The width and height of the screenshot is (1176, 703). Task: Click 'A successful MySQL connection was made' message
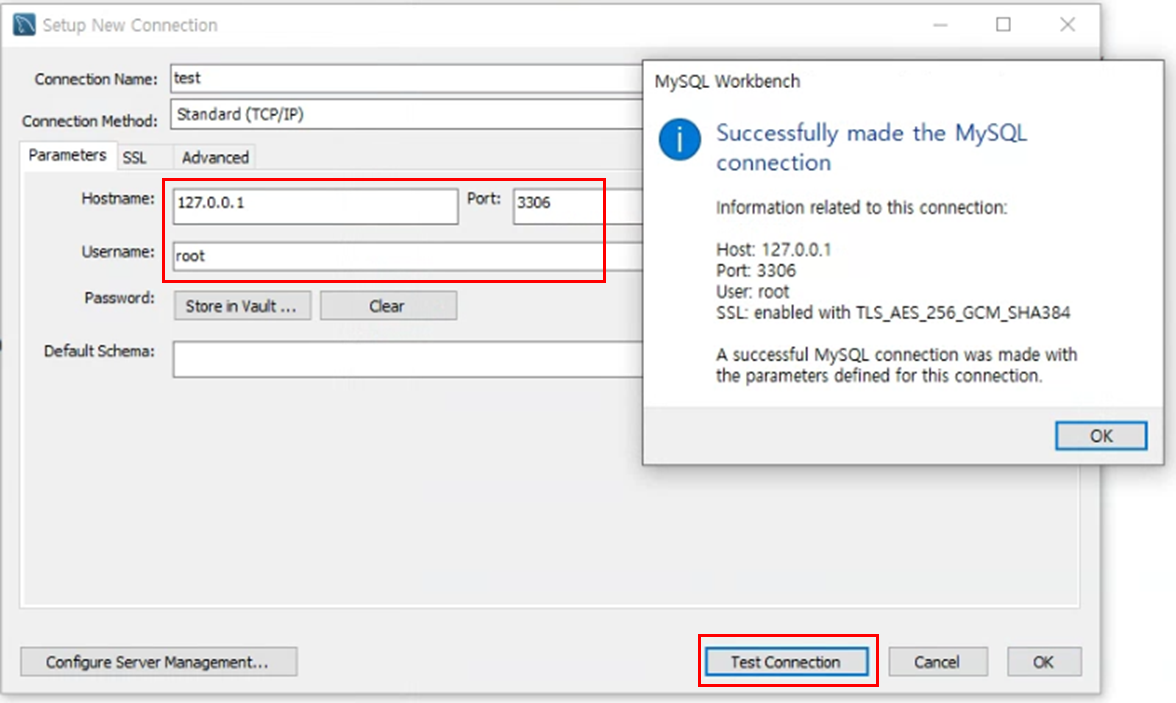pyautogui.click(x=896, y=365)
